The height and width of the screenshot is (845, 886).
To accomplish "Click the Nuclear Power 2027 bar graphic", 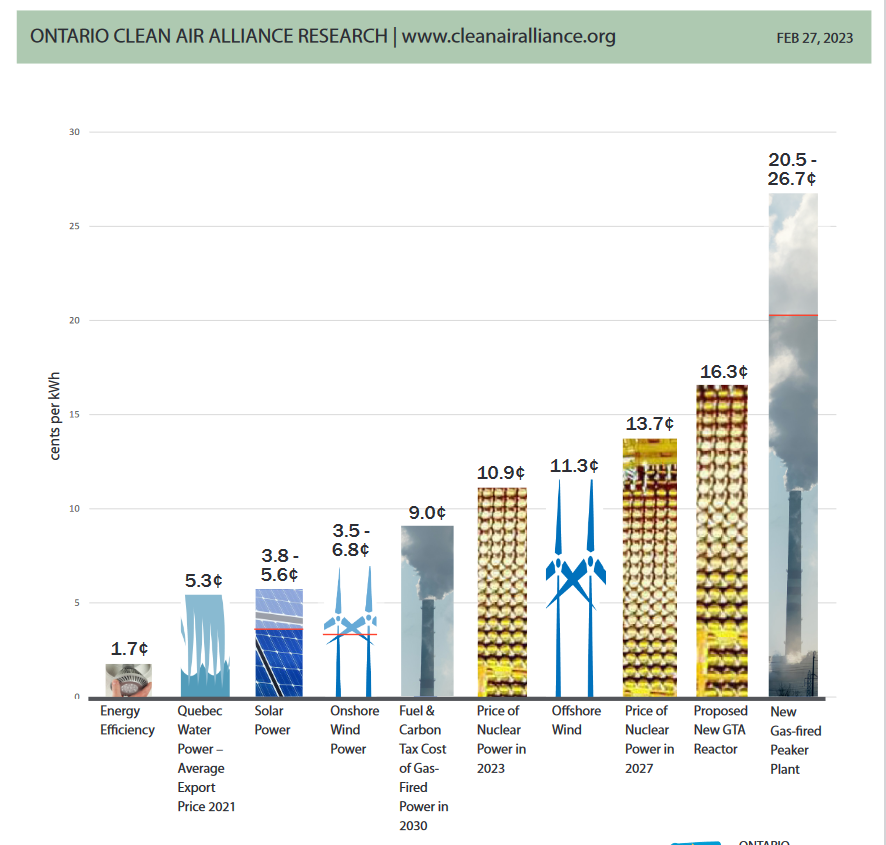I will tap(649, 568).
